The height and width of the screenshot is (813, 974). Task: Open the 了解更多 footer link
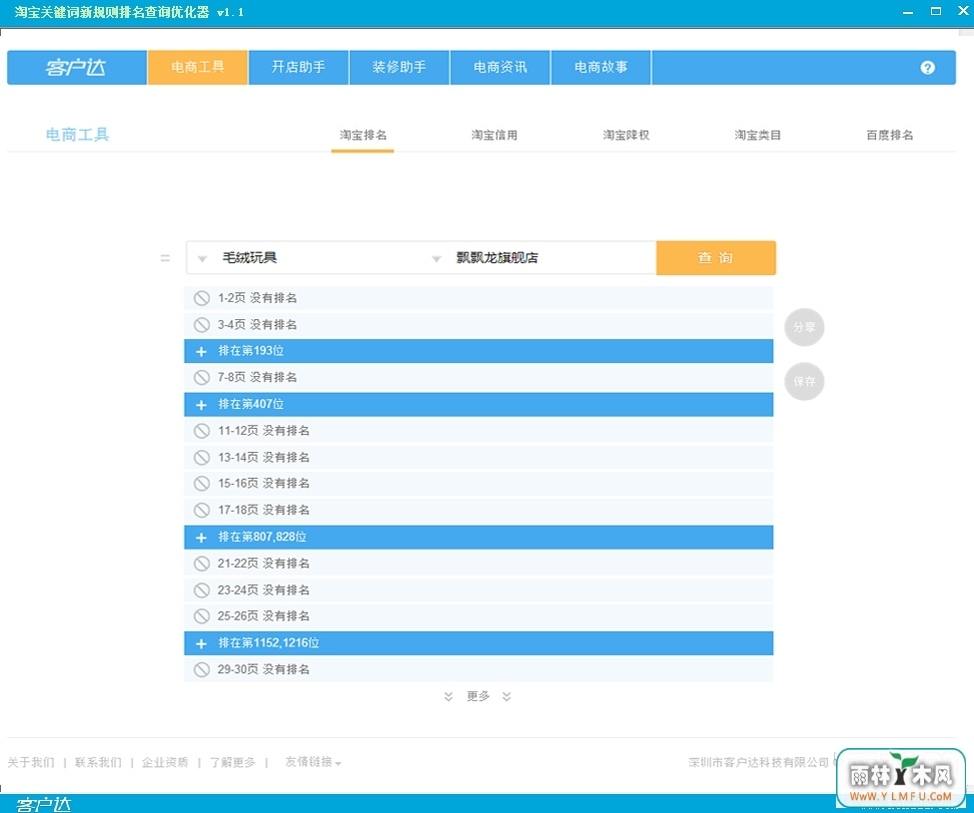pyautogui.click(x=232, y=762)
